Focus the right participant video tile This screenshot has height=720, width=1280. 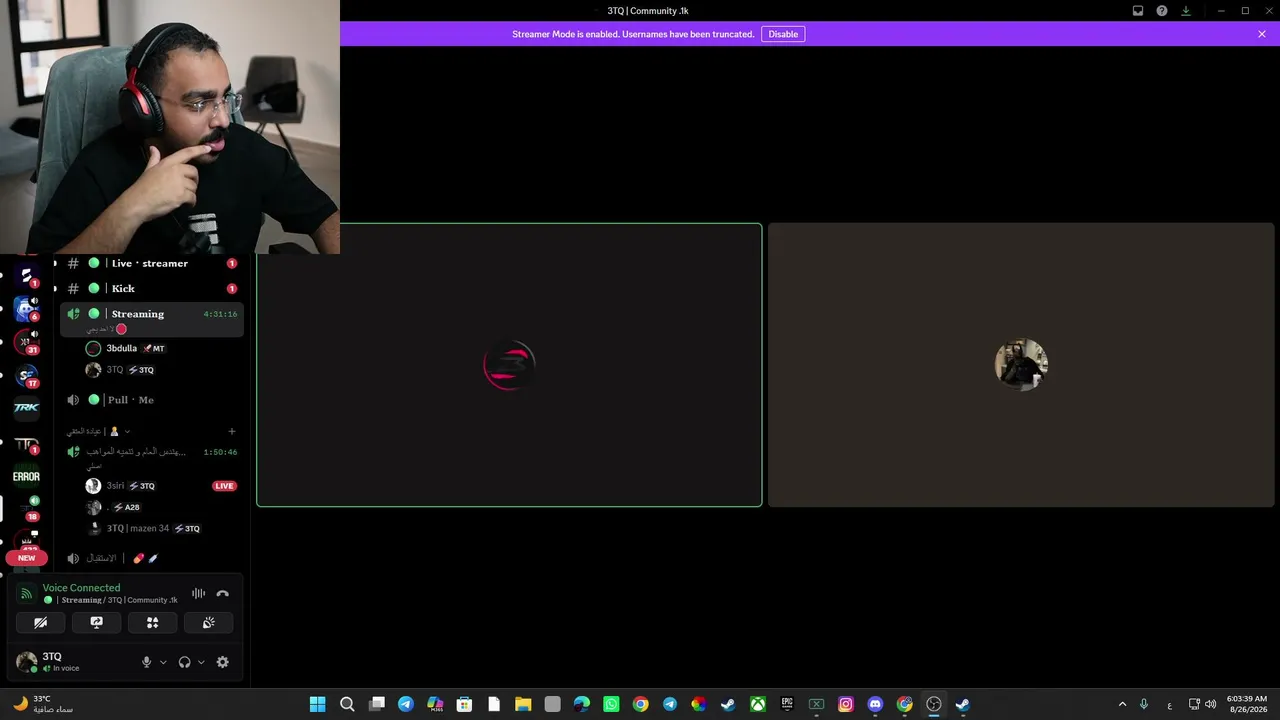coord(1021,365)
